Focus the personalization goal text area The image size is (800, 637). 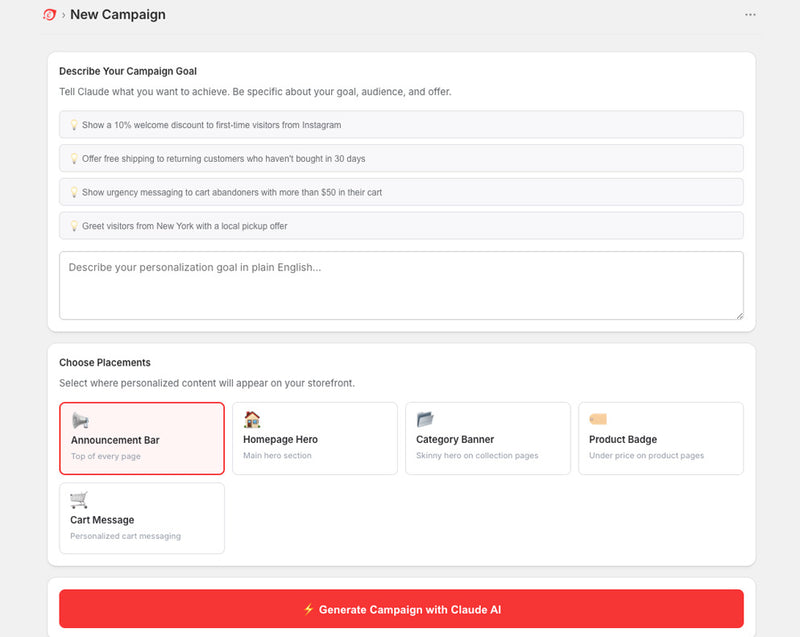pos(401,286)
